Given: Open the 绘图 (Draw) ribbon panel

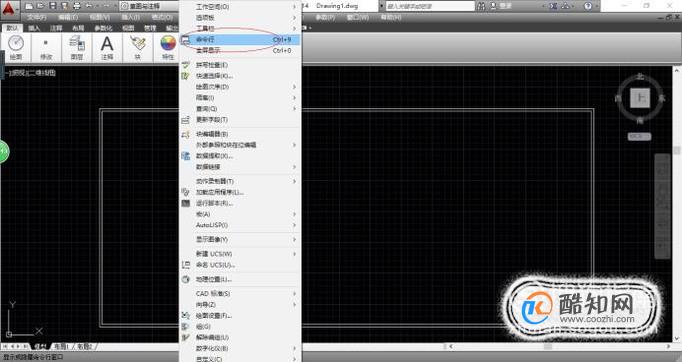Looking at the screenshot, I should point(16,47).
